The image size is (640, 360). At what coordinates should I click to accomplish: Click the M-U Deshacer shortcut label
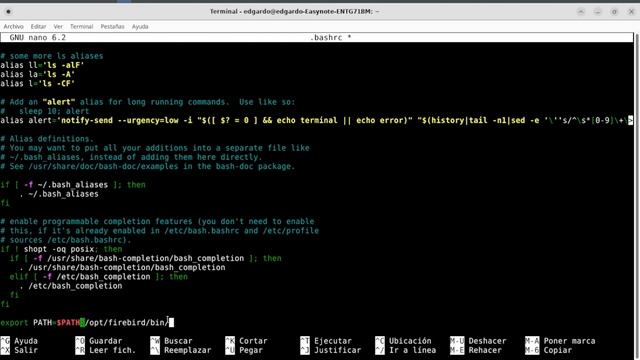tap(478, 341)
